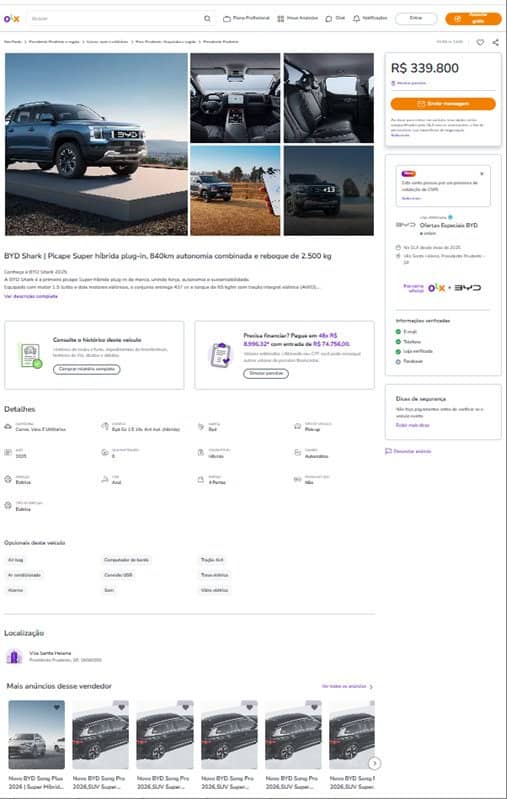
Task: Click Ver descrição completa link
Action: click(31, 296)
